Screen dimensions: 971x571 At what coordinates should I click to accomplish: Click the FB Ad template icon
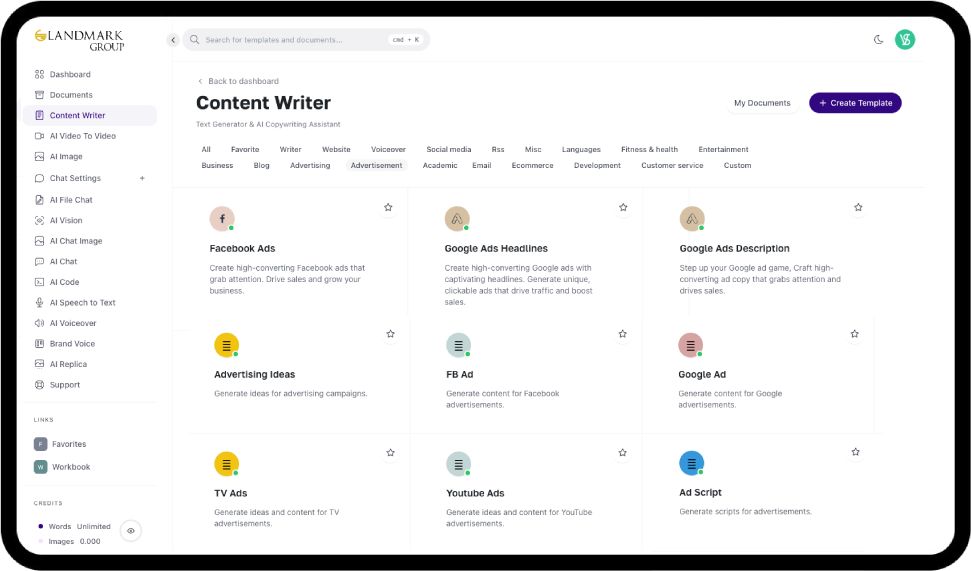[x=459, y=345]
